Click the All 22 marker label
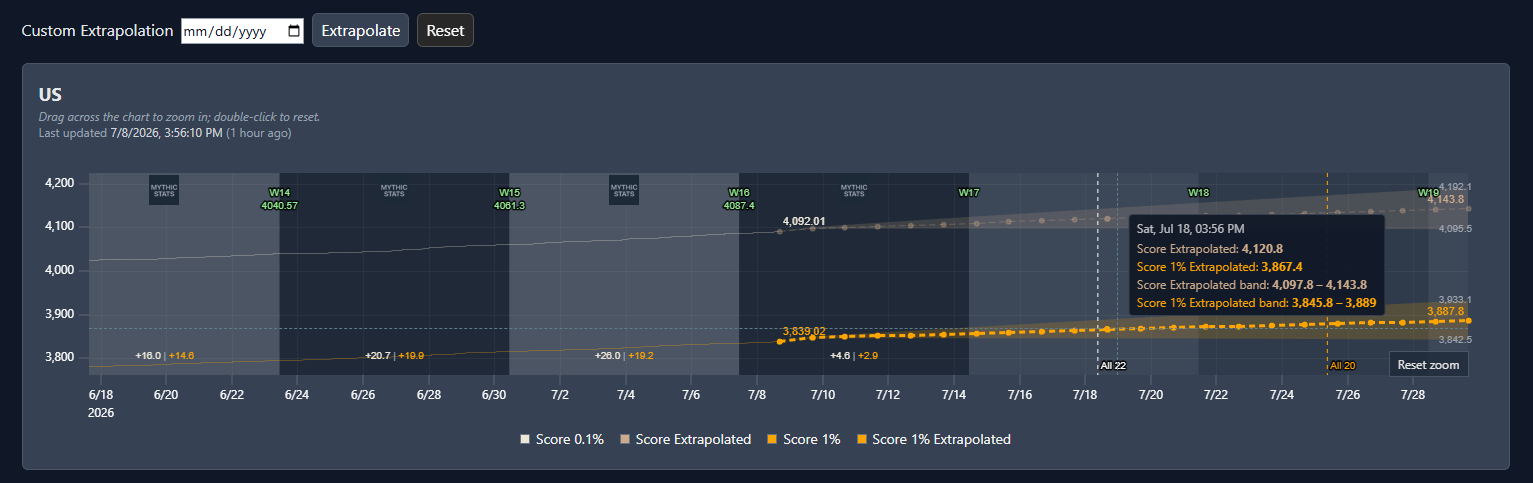Image resolution: width=1533 pixels, height=483 pixels. [1113, 365]
